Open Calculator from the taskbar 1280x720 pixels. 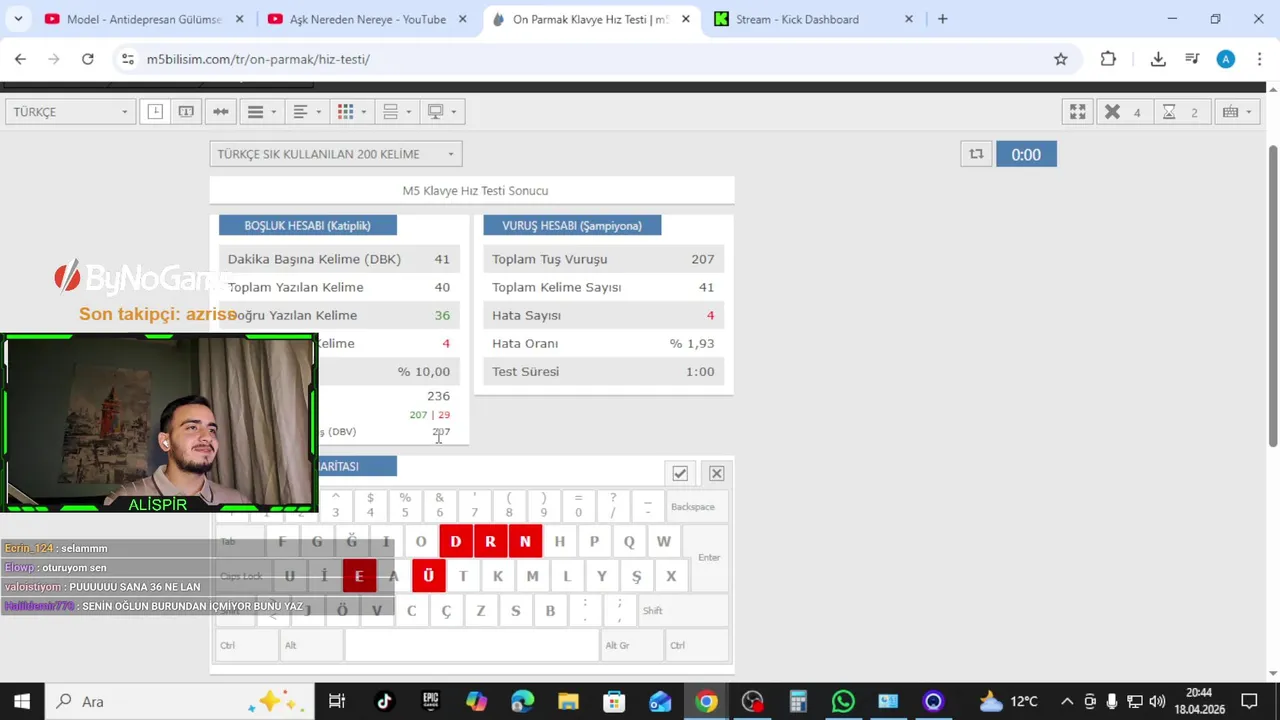coord(798,701)
